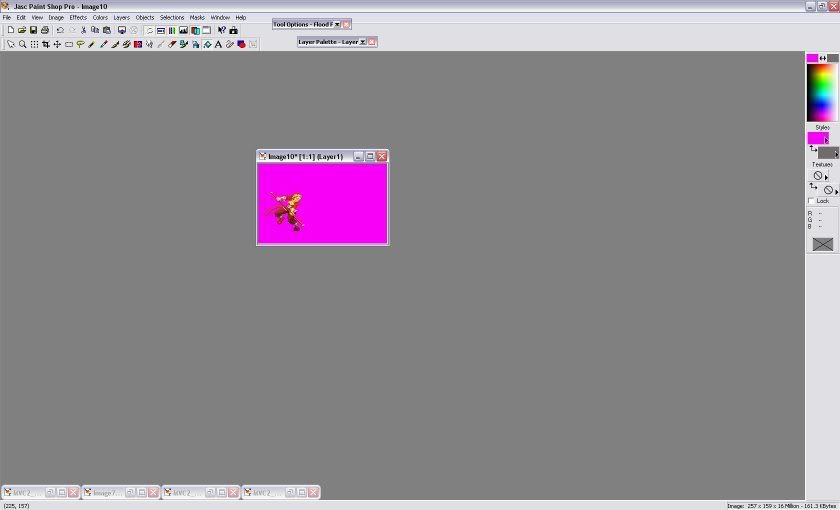Start the Full Screen Preview

pyautogui.click(x=122, y=31)
